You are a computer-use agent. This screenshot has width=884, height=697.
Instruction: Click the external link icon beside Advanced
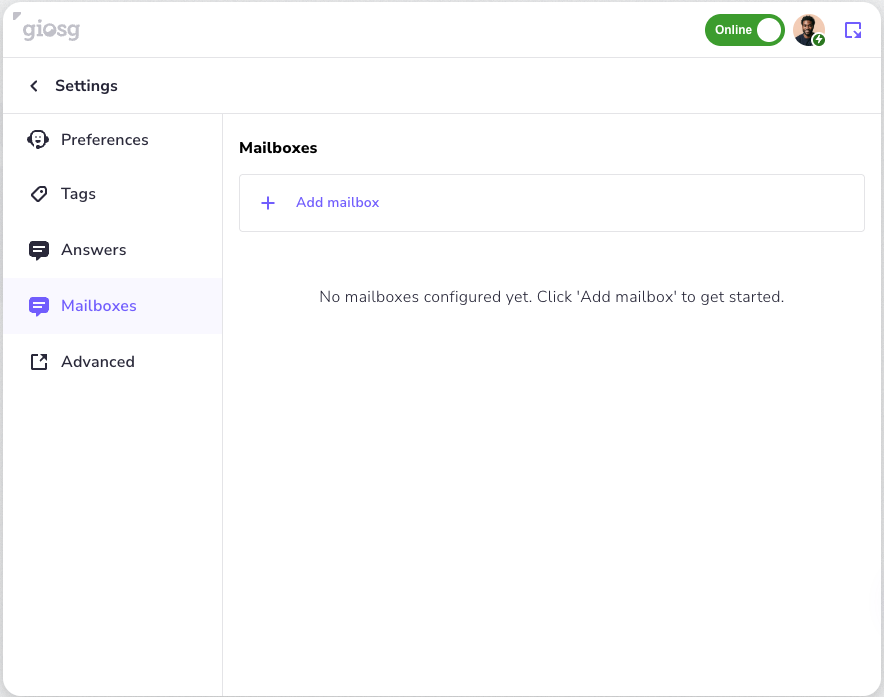pos(38,361)
